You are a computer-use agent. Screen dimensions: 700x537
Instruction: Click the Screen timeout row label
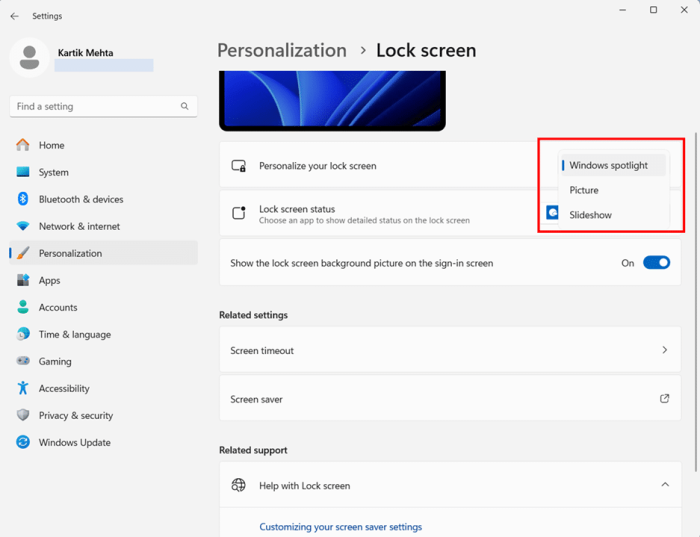pos(262,350)
